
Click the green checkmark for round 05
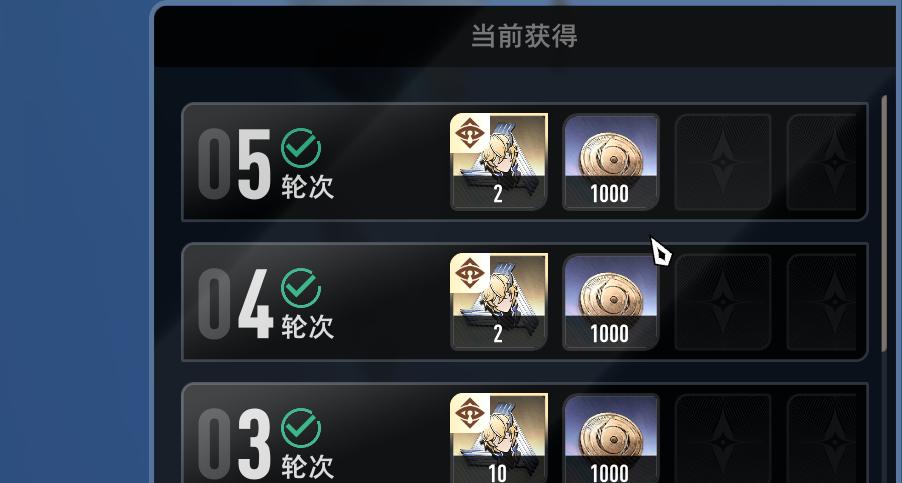pyautogui.click(x=301, y=148)
